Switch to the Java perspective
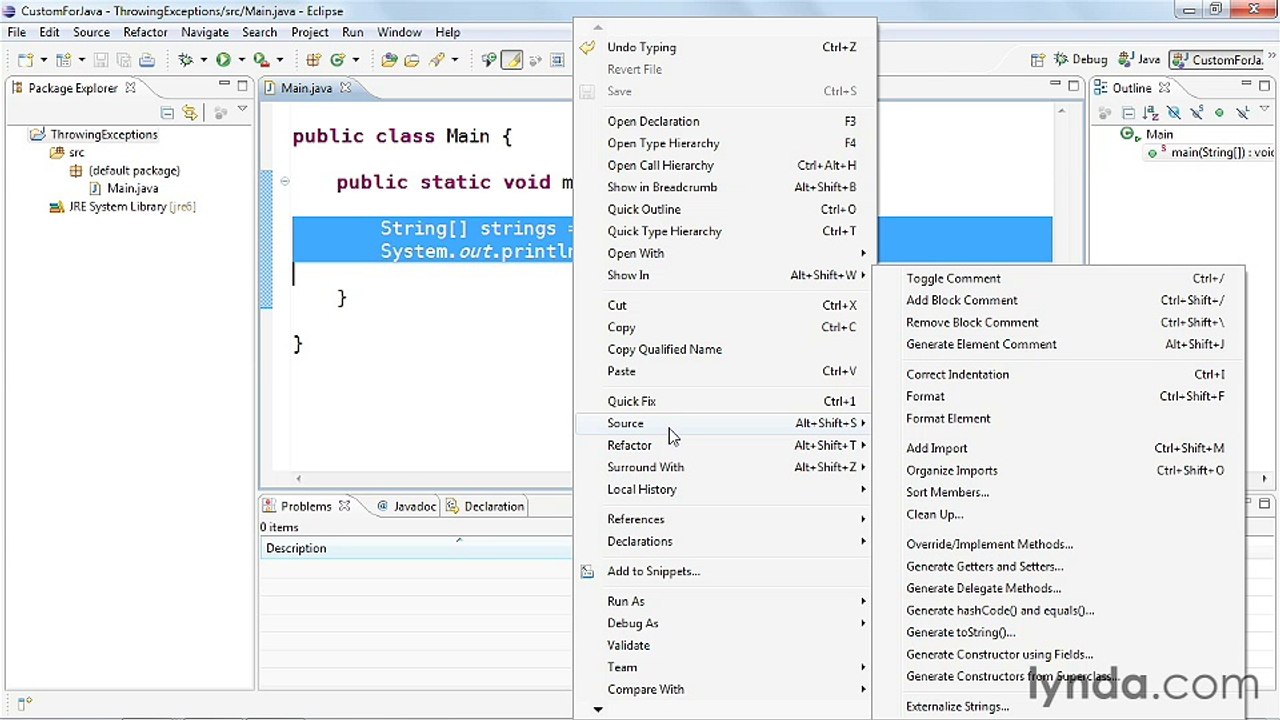Image resolution: width=1280 pixels, height=720 pixels. point(1139,60)
